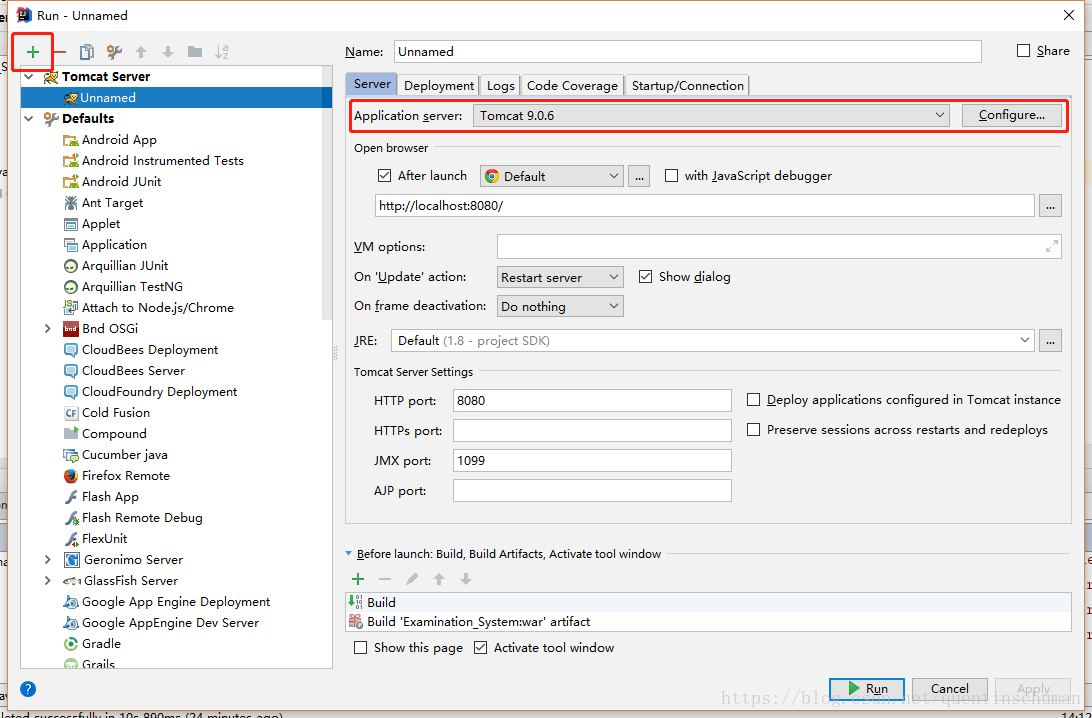Uncheck After launch checkbox
This screenshot has height=718, width=1092.
point(384,175)
